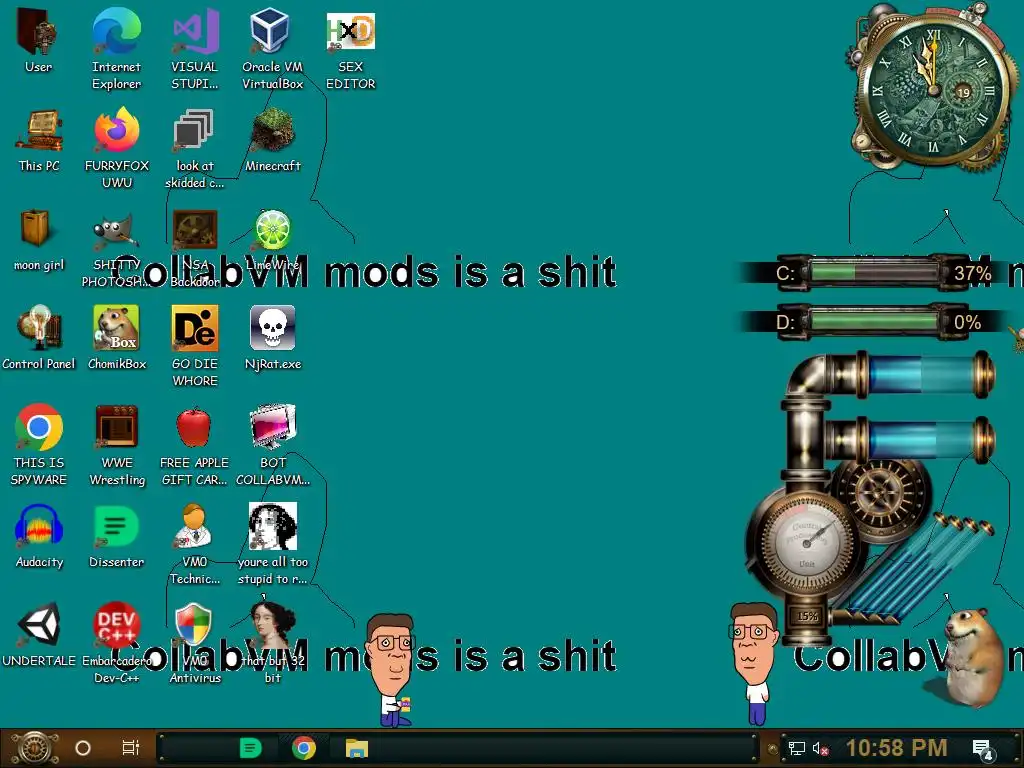Launch THIS IS SPYWARE Chrome shortcut
The height and width of the screenshot is (768, 1024).
point(39,445)
